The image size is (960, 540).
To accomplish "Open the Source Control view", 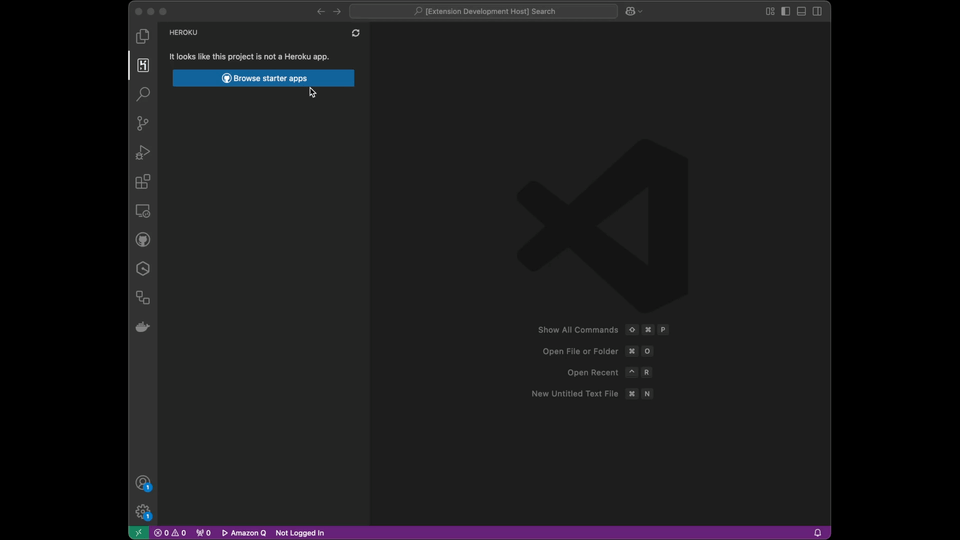I will [x=143, y=123].
